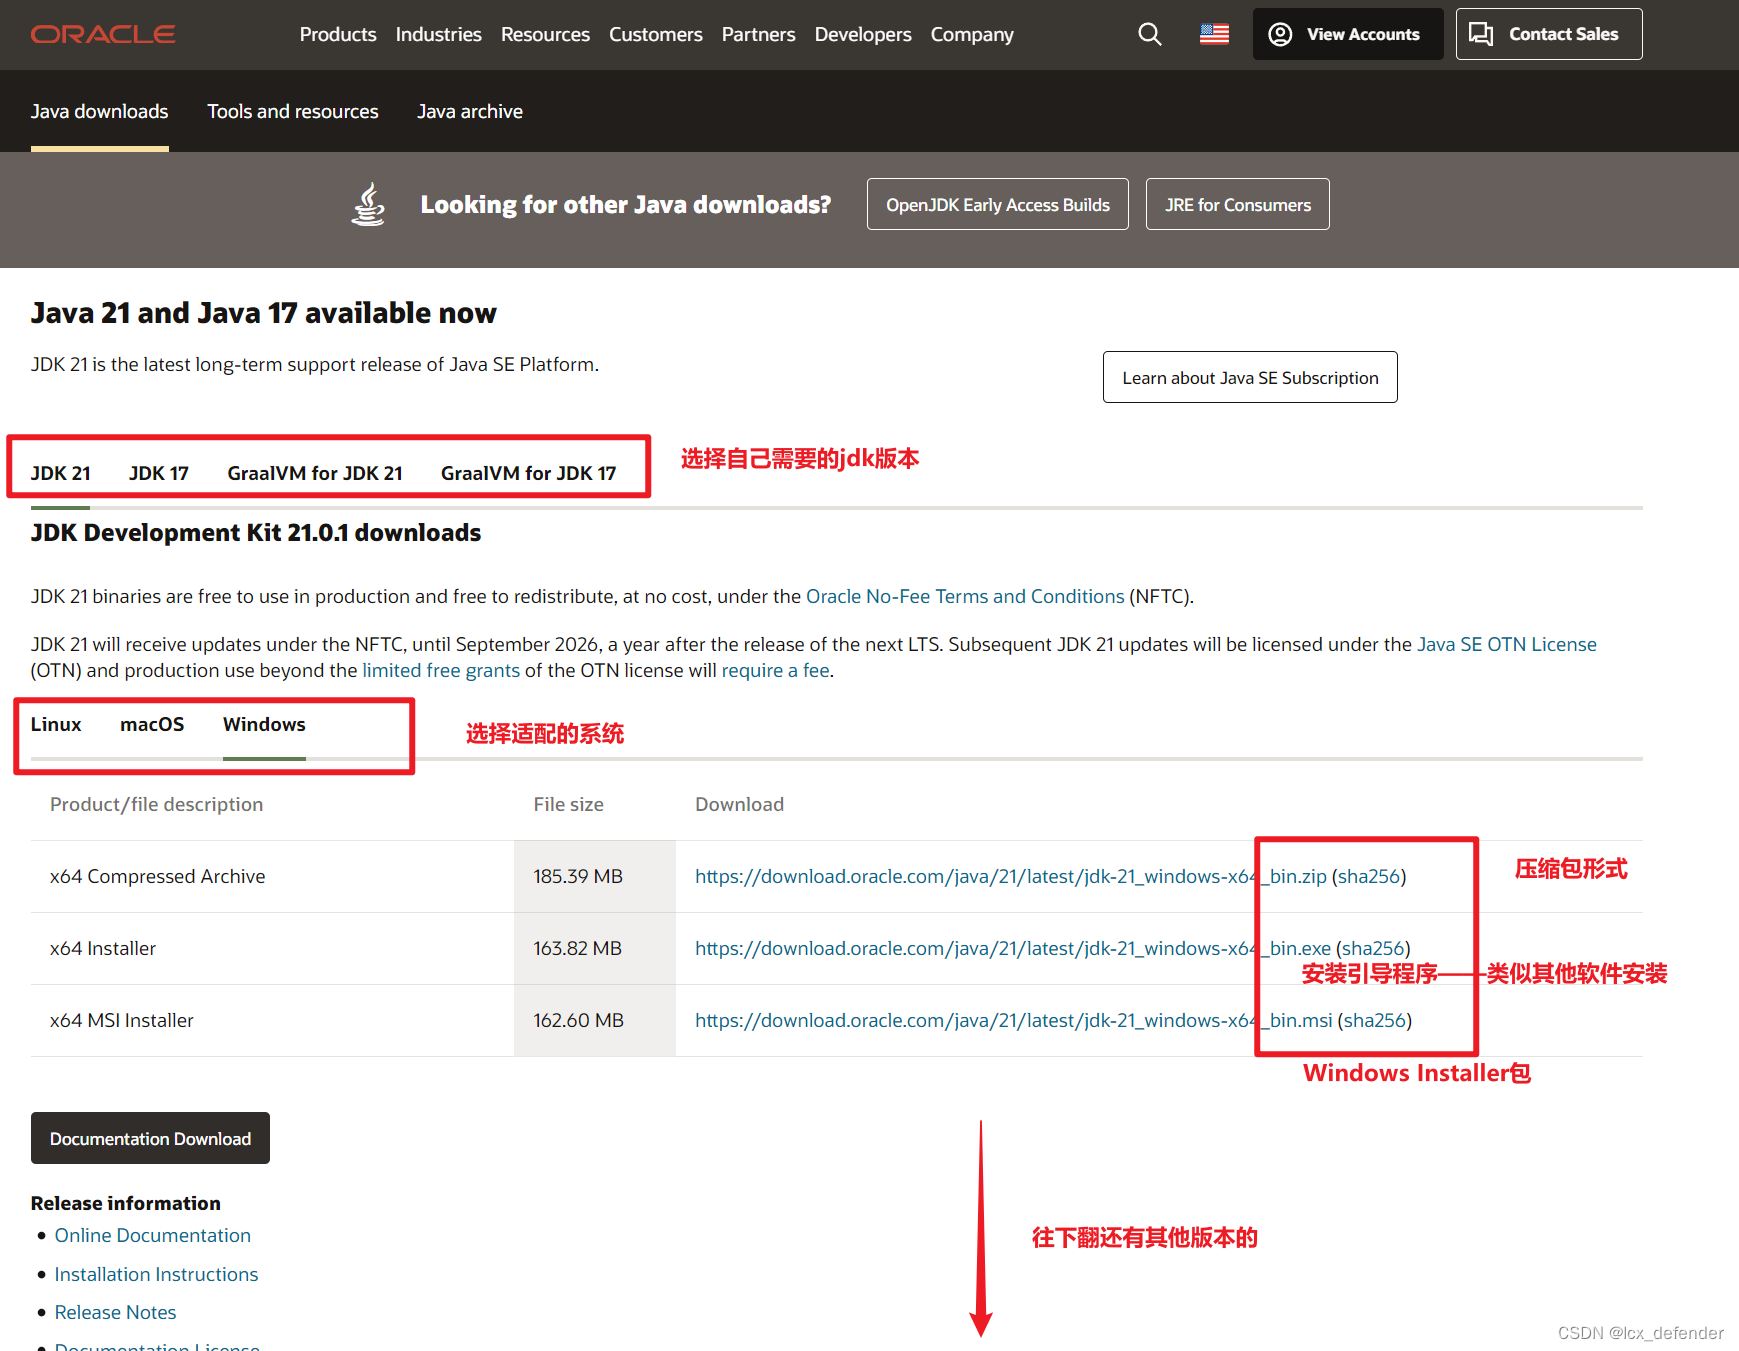1739x1351 pixels.
Task: Open the Release Notes link
Action: point(115,1312)
